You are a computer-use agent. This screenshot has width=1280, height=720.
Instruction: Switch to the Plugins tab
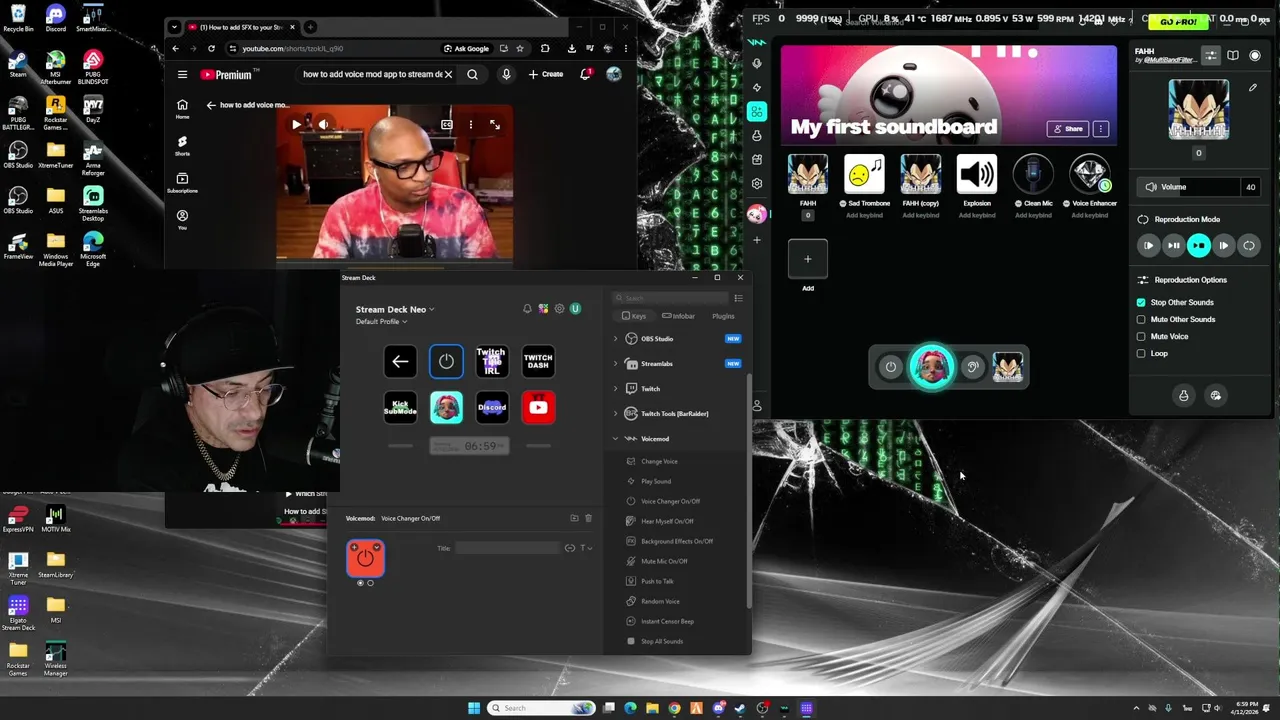[723, 316]
